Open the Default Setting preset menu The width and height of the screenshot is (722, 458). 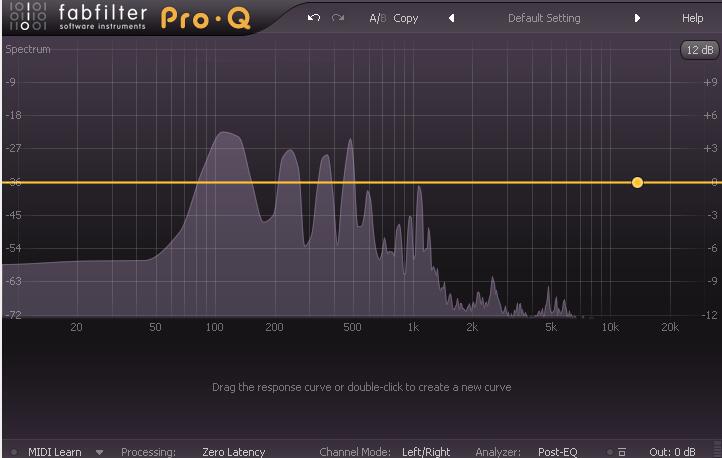[x=544, y=18]
